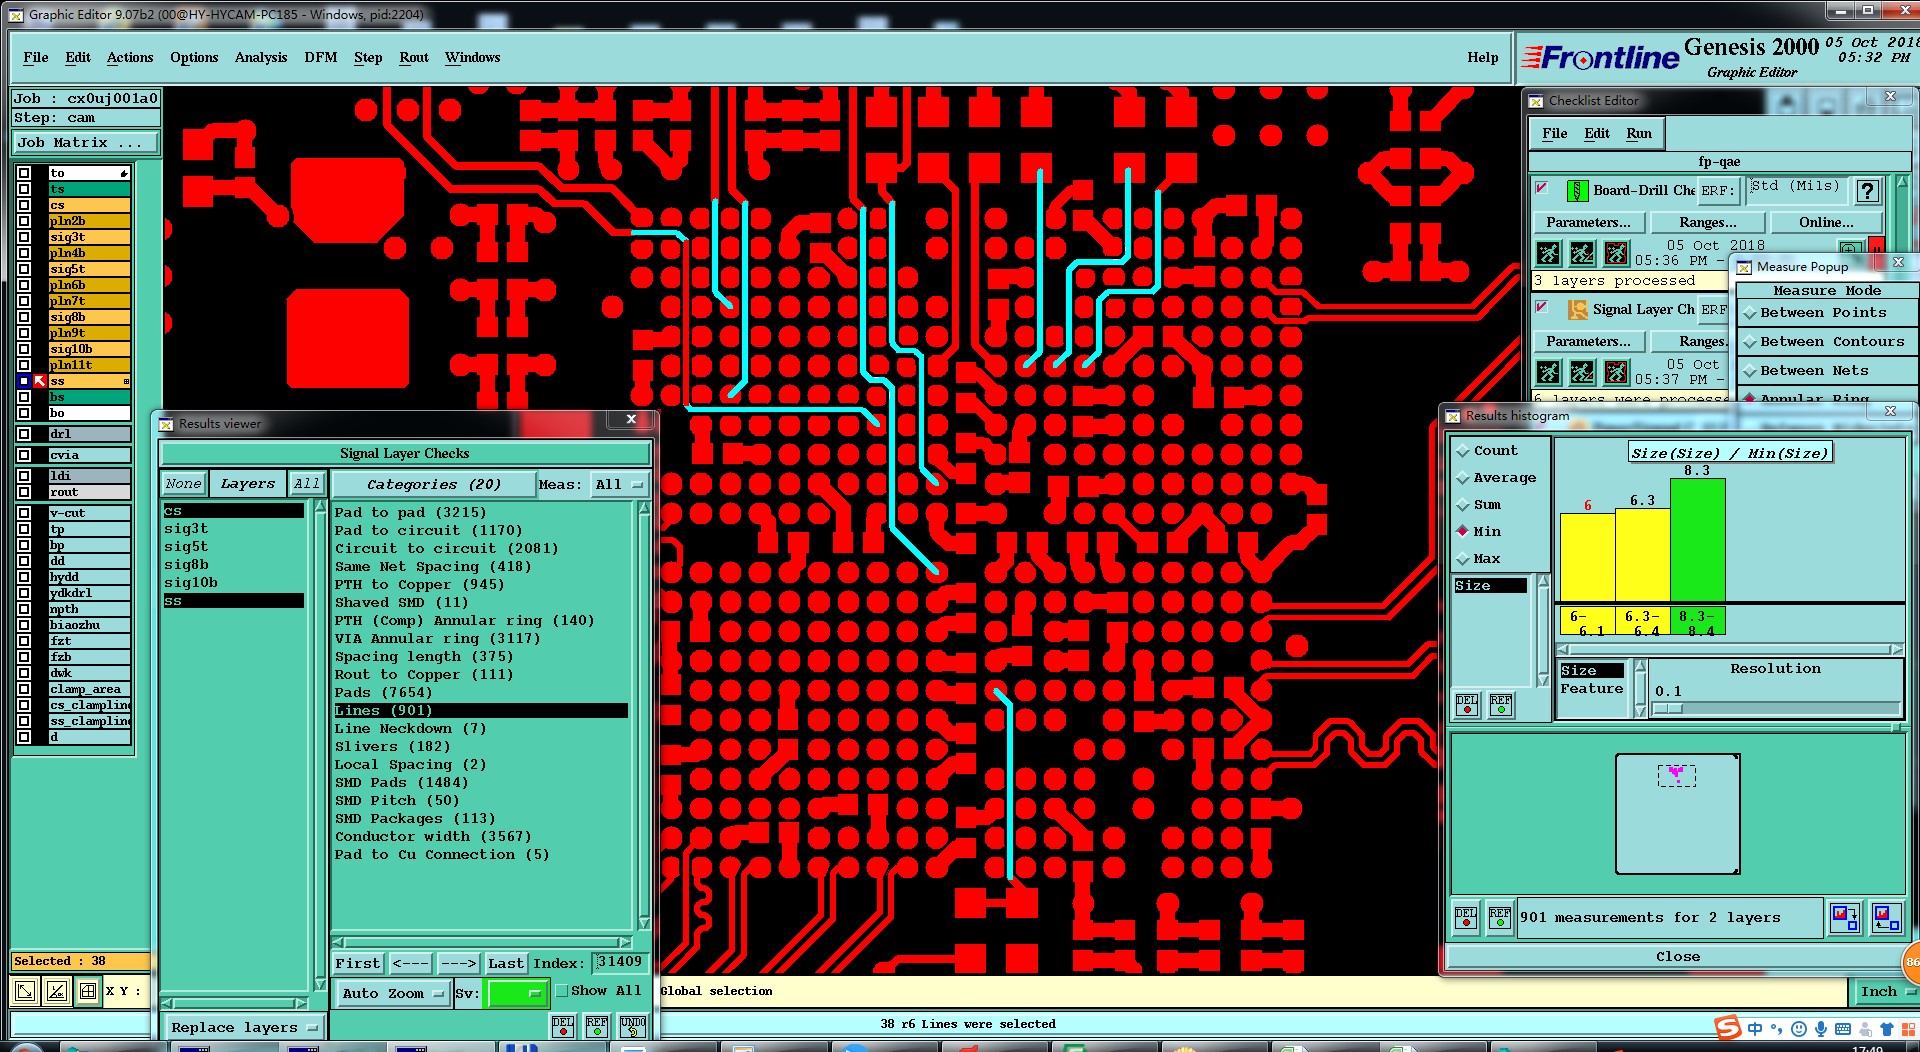Viewport: 1920px width, 1052px height.
Task: Click Last button in Results viewer
Action: point(506,964)
